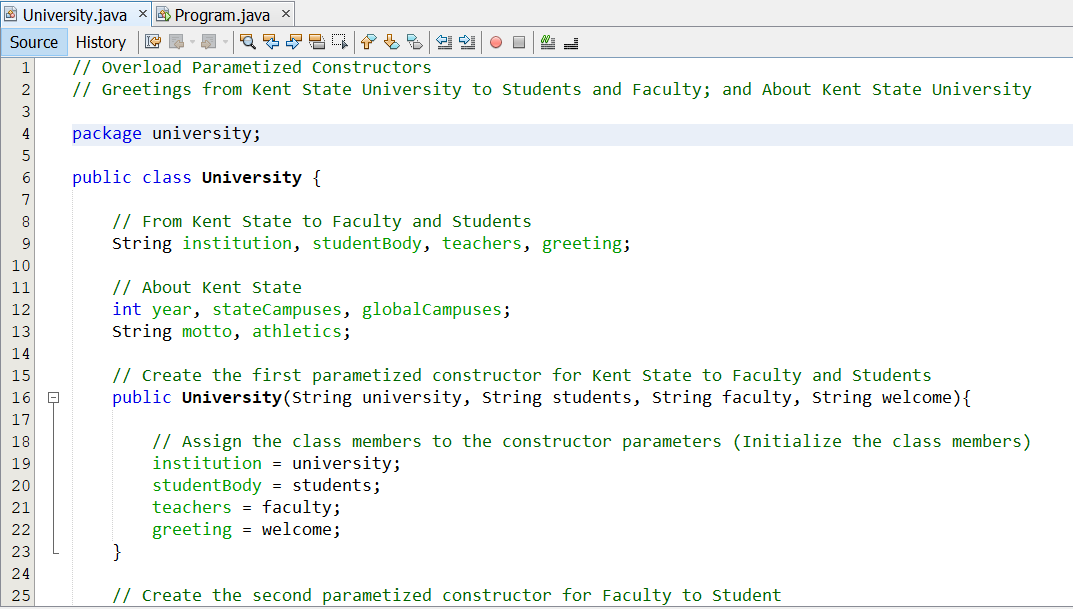Click 'studentBody = students;' statement
Viewport: 1073px width, 609px height.
coord(266,486)
